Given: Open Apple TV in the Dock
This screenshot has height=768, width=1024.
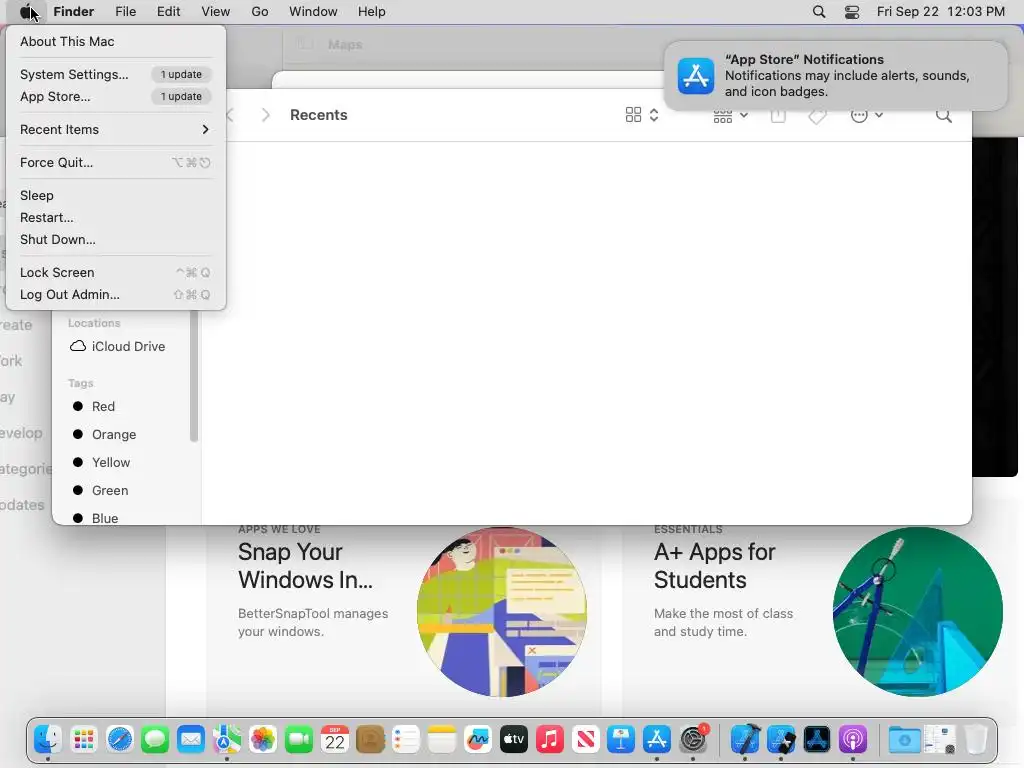Looking at the screenshot, I should coord(514,739).
